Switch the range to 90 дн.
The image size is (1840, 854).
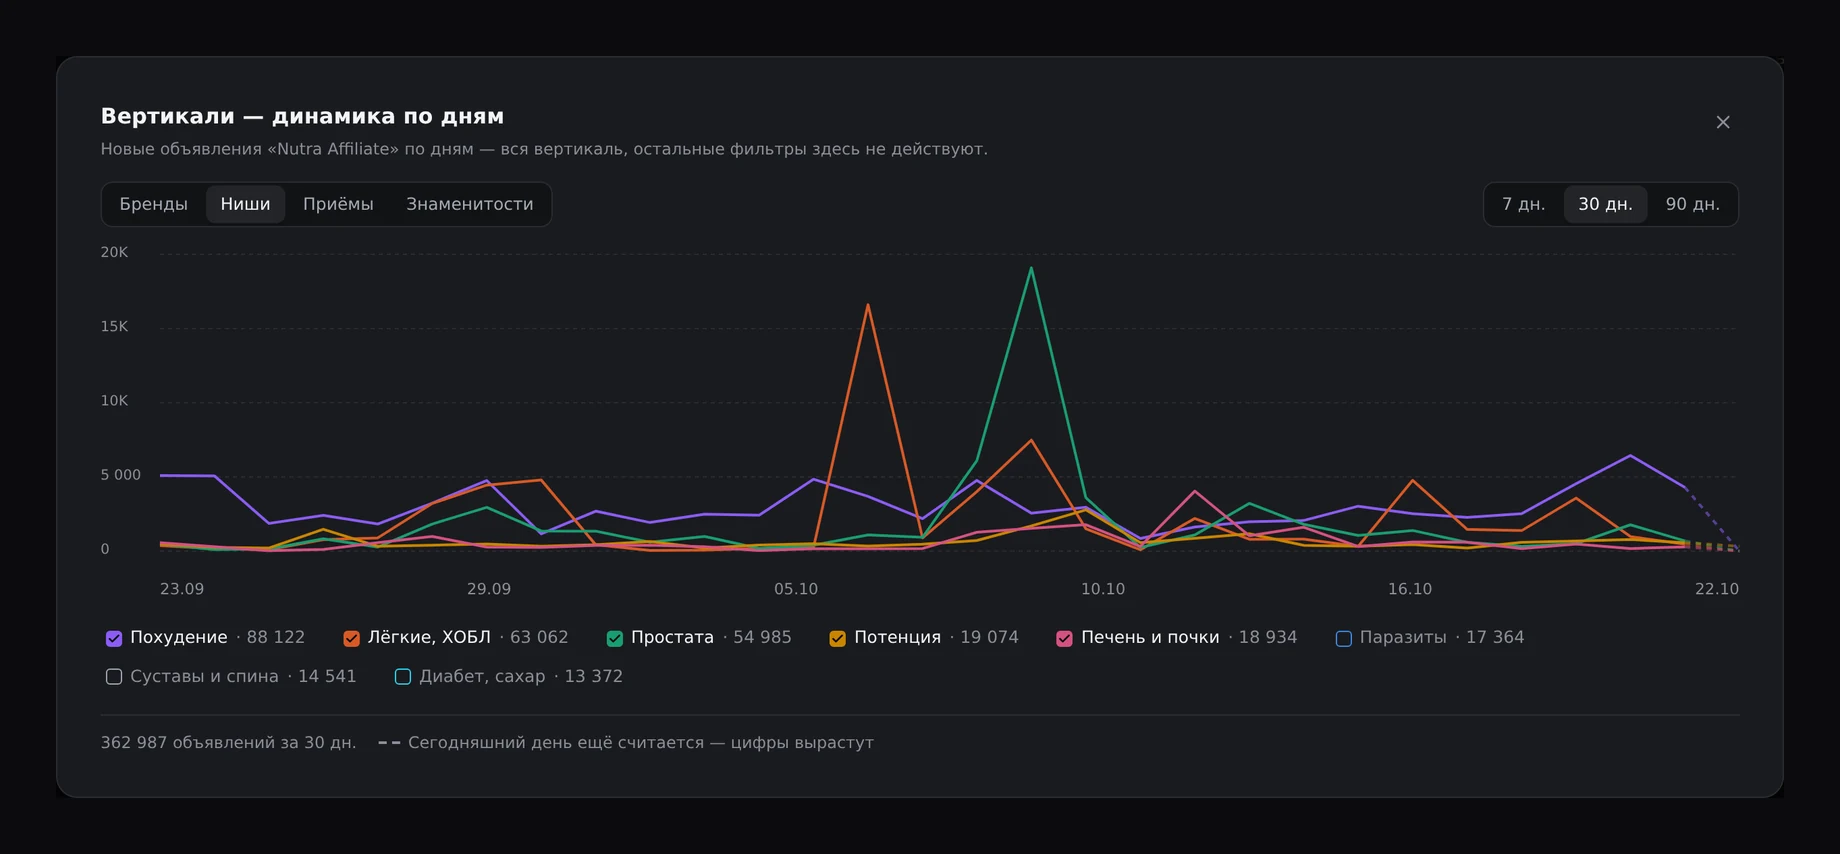tap(1692, 204)
